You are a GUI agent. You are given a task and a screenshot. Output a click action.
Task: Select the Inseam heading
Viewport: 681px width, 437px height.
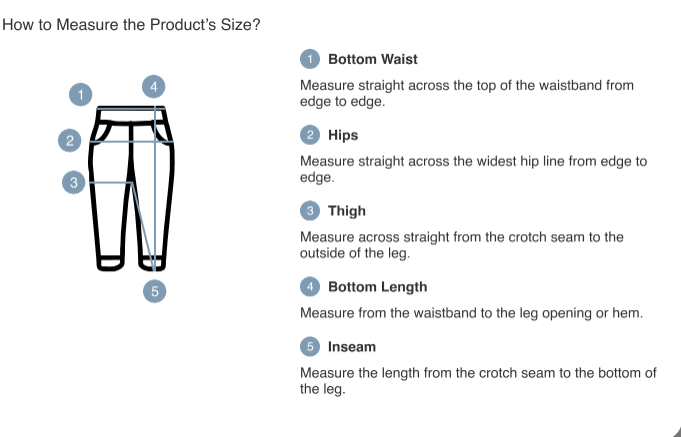[352, 347]
